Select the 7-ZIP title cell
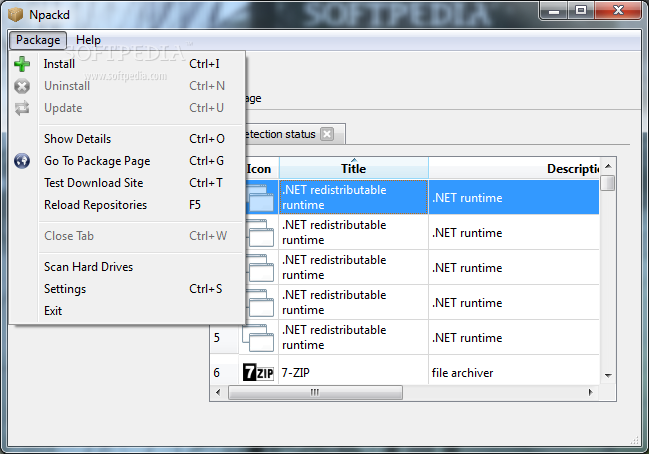This screenshot has width=649, height=454. (353, 372)
